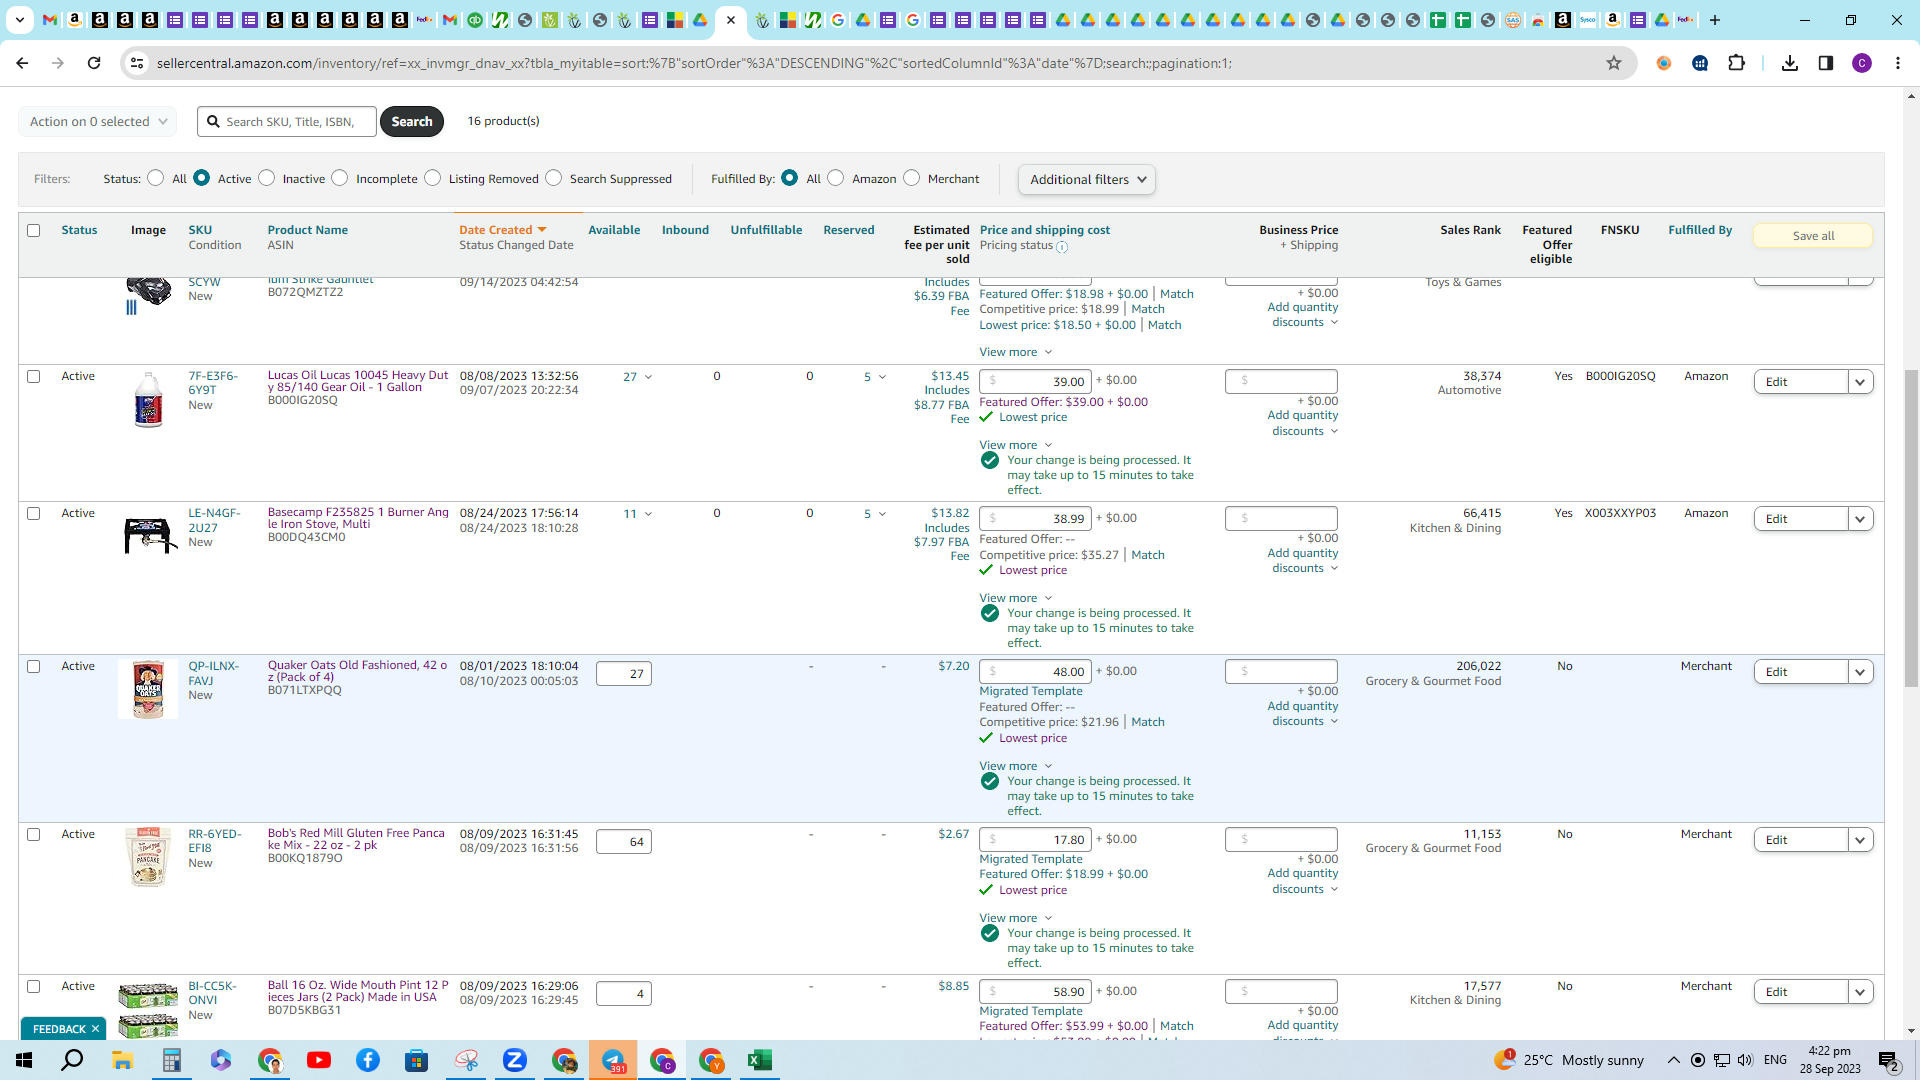1920x1080 pixels.
Task: Open the Chrome profile avatar
Action: (1862, 63)
